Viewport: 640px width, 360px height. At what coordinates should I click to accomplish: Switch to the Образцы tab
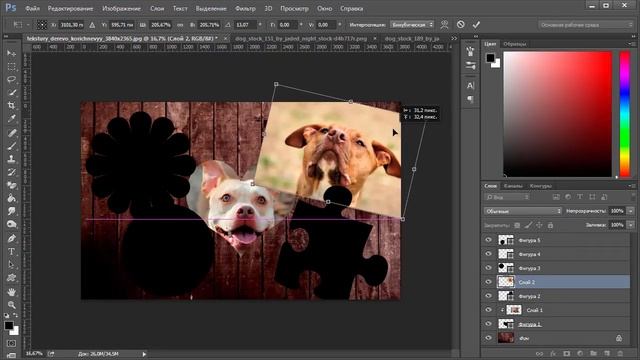[515, 44]
